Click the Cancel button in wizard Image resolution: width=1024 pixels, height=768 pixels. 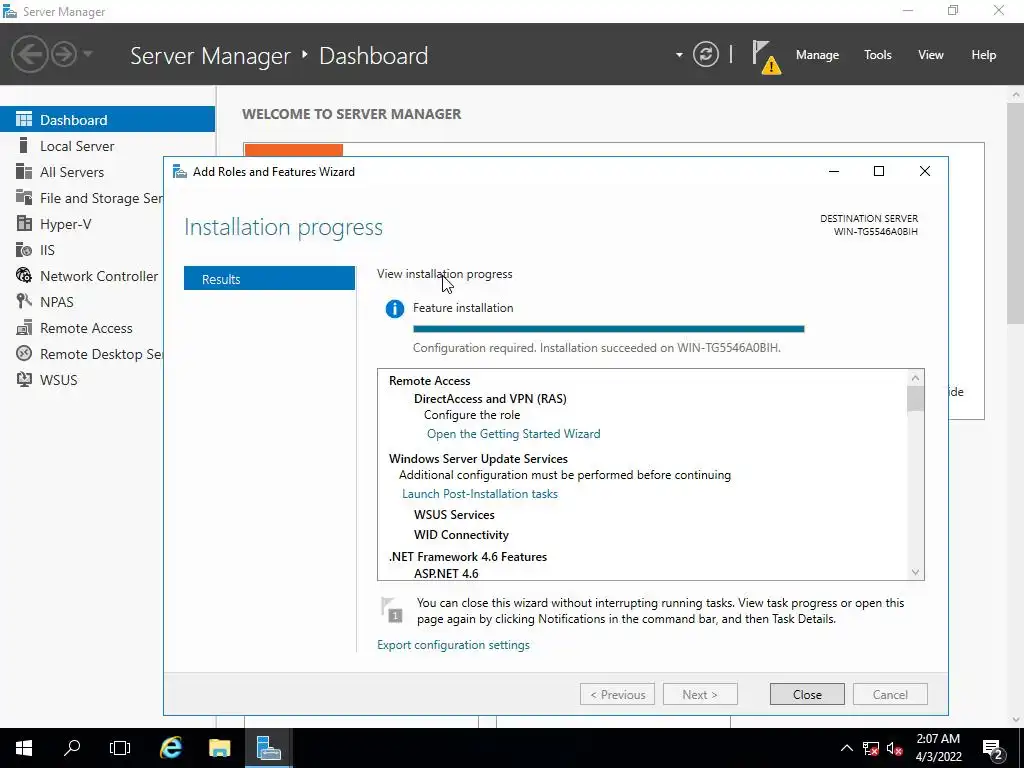click(890, 694)
